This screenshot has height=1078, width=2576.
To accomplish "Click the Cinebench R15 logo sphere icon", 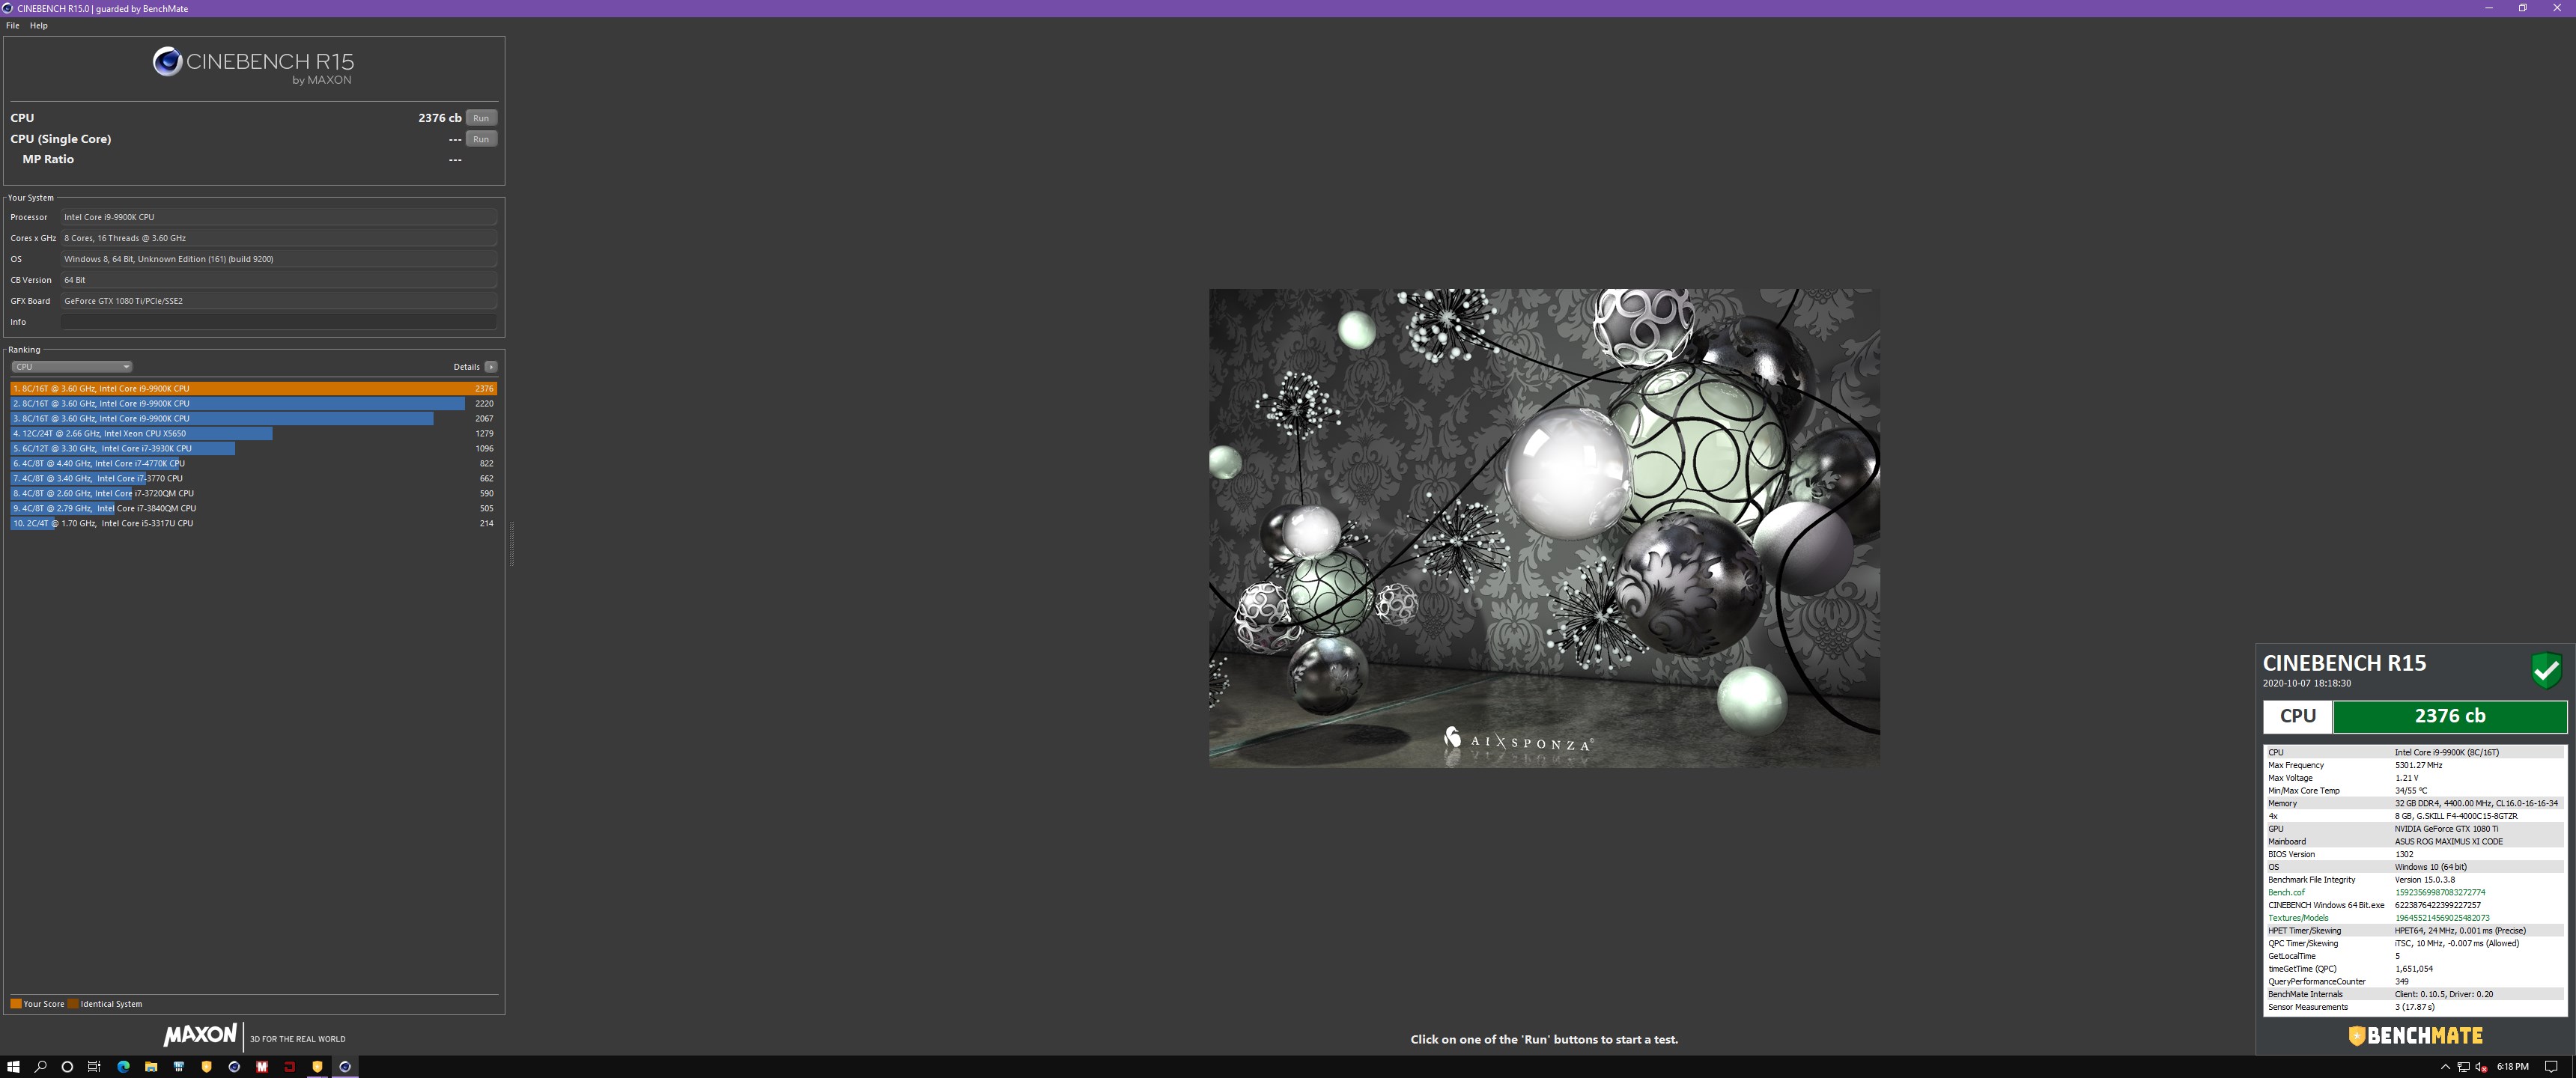I will [x=167, y=62].
